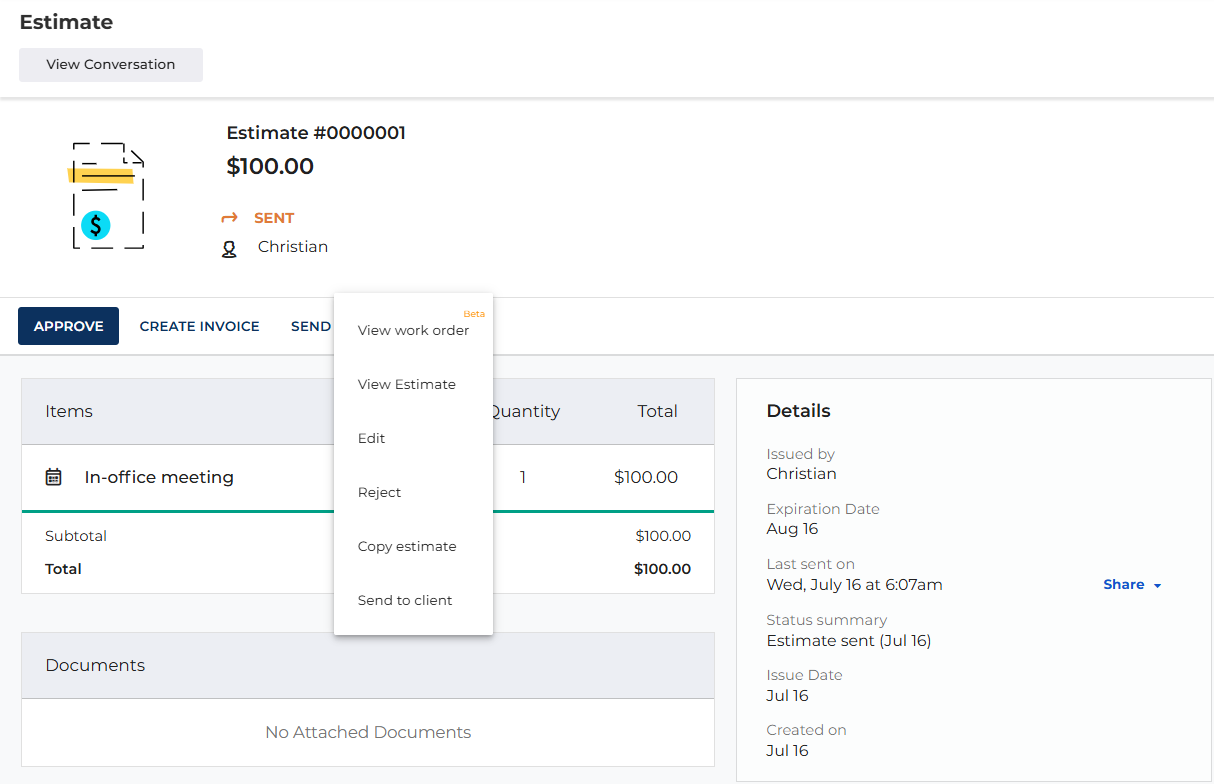Click the orange SENT status arrow icon

(229, 218)
